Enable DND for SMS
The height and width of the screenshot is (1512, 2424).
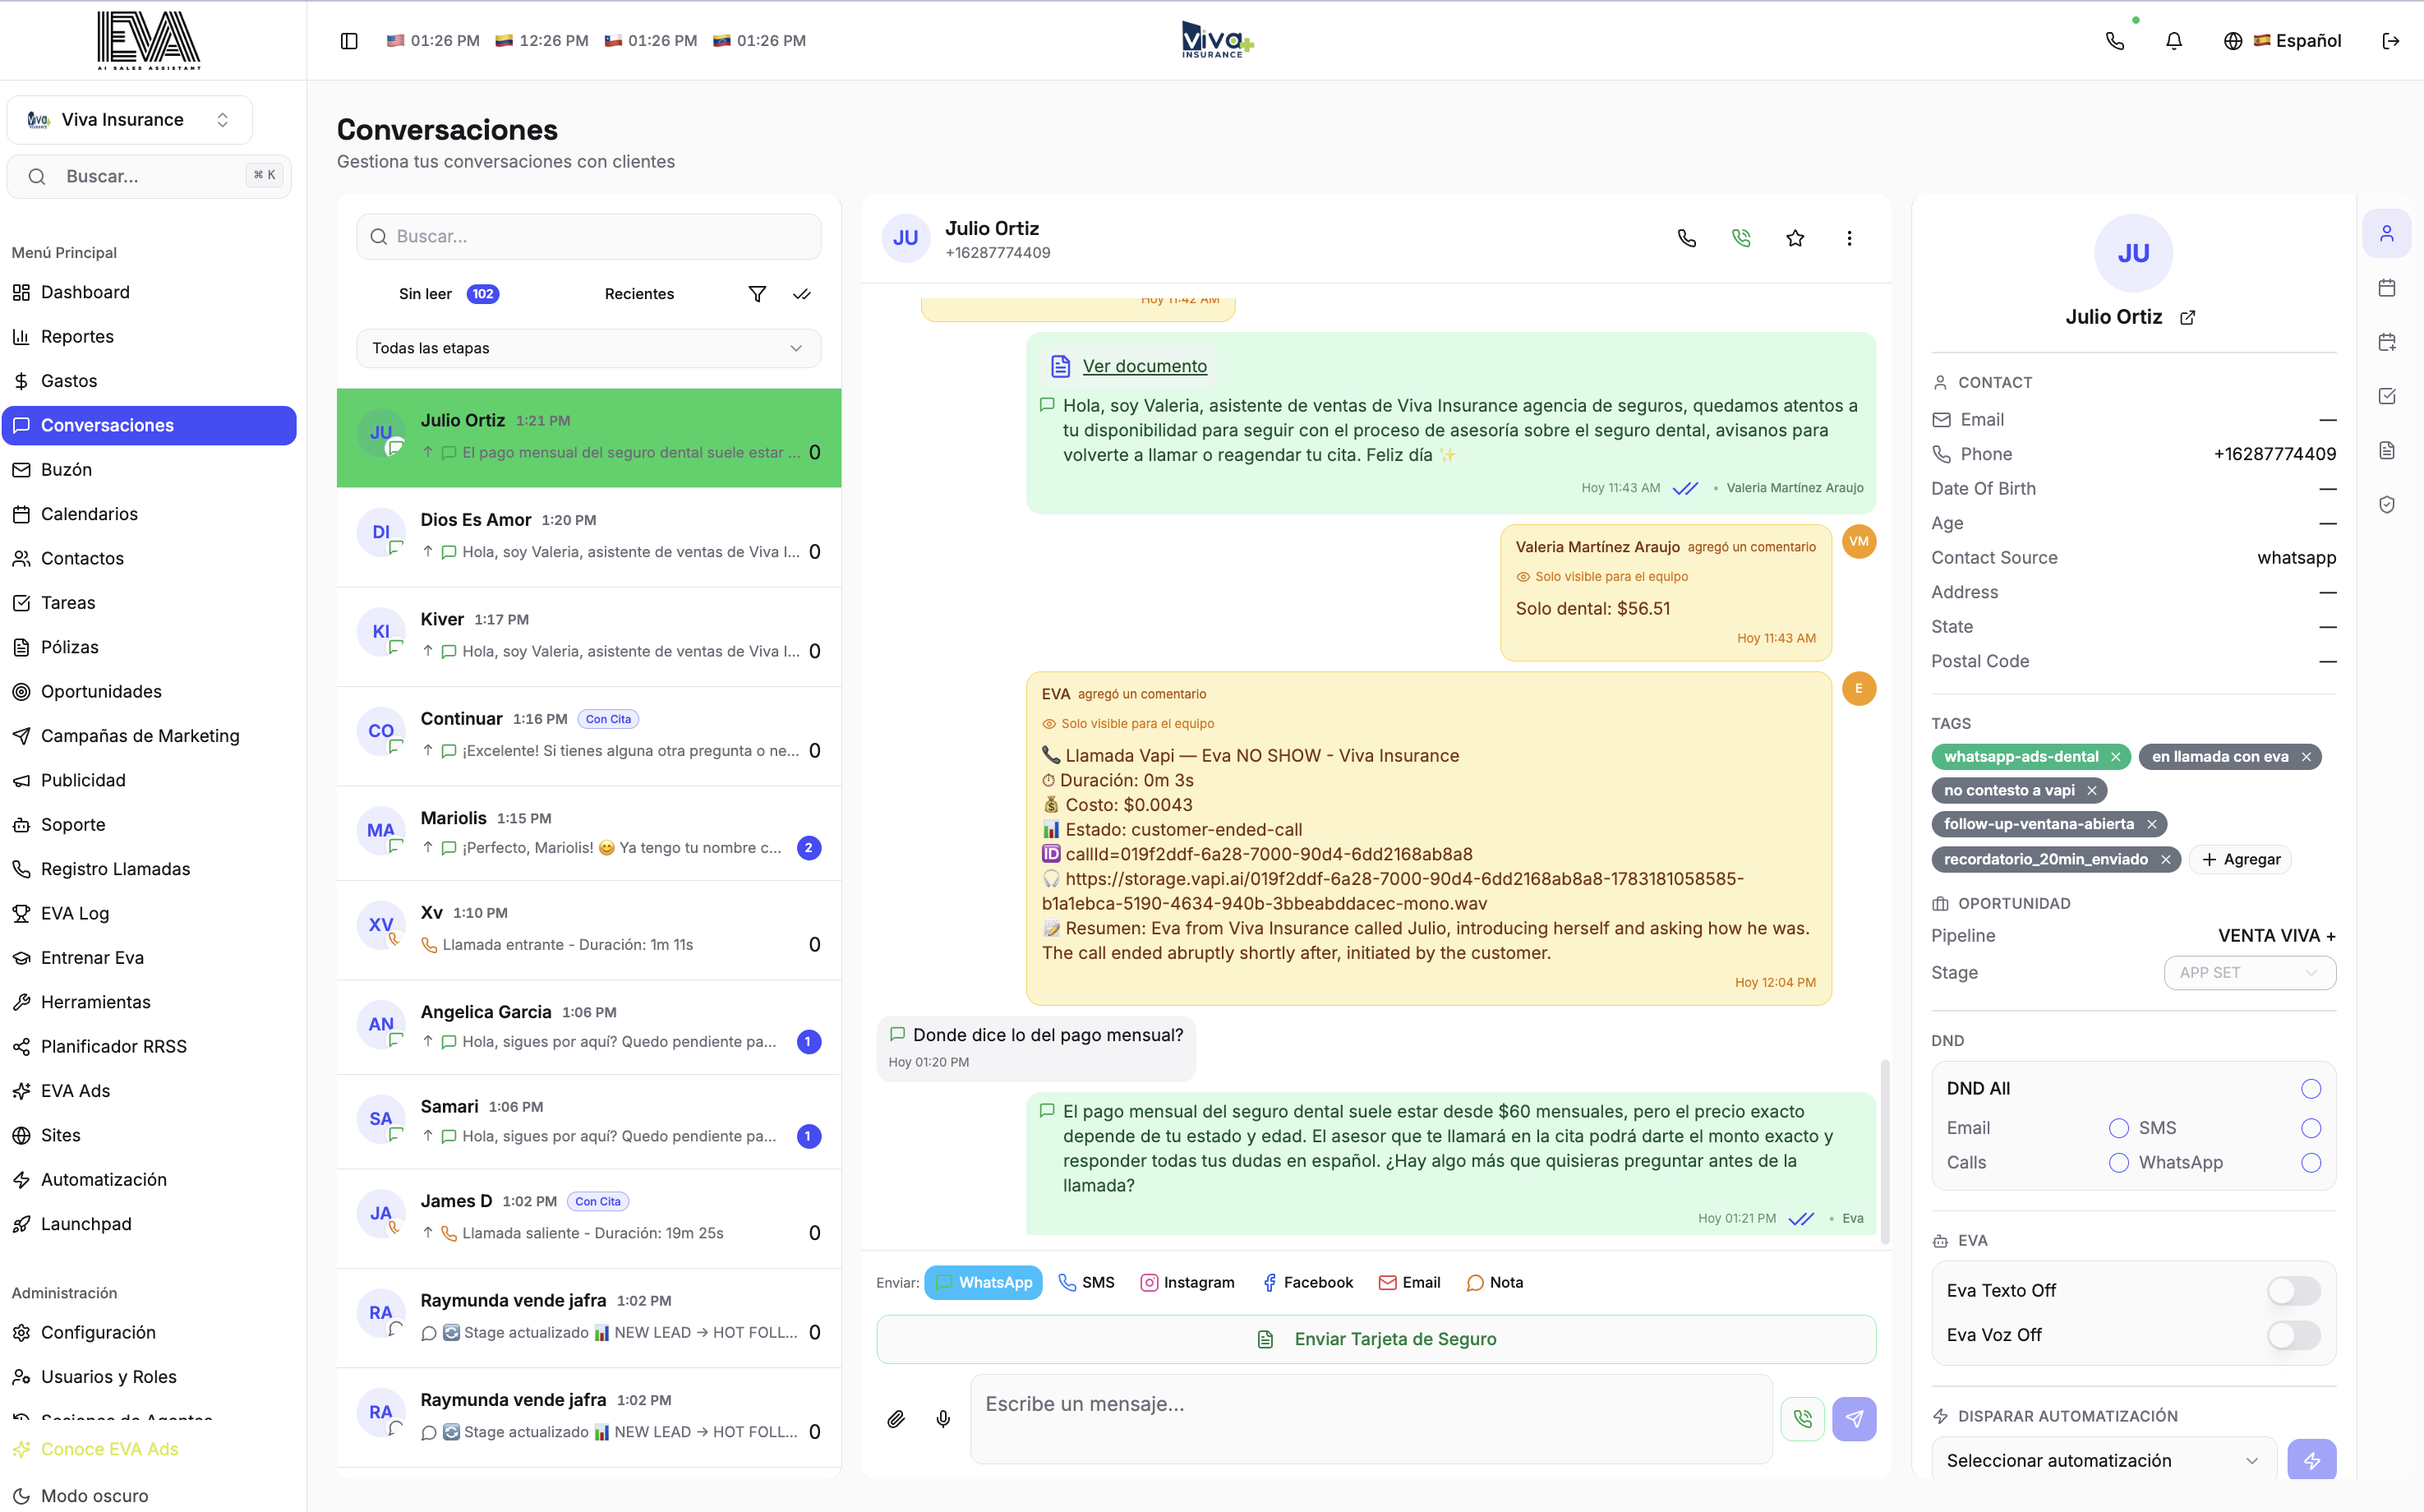2311,1128
